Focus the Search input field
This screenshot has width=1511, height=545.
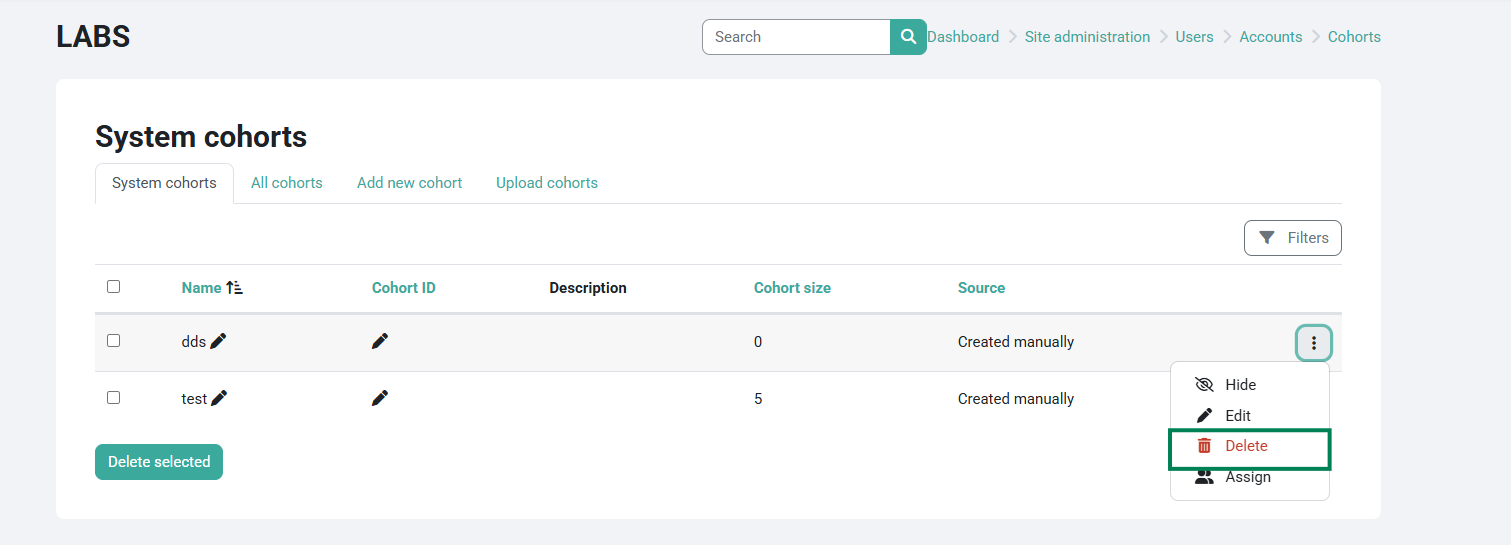[796, 37]
